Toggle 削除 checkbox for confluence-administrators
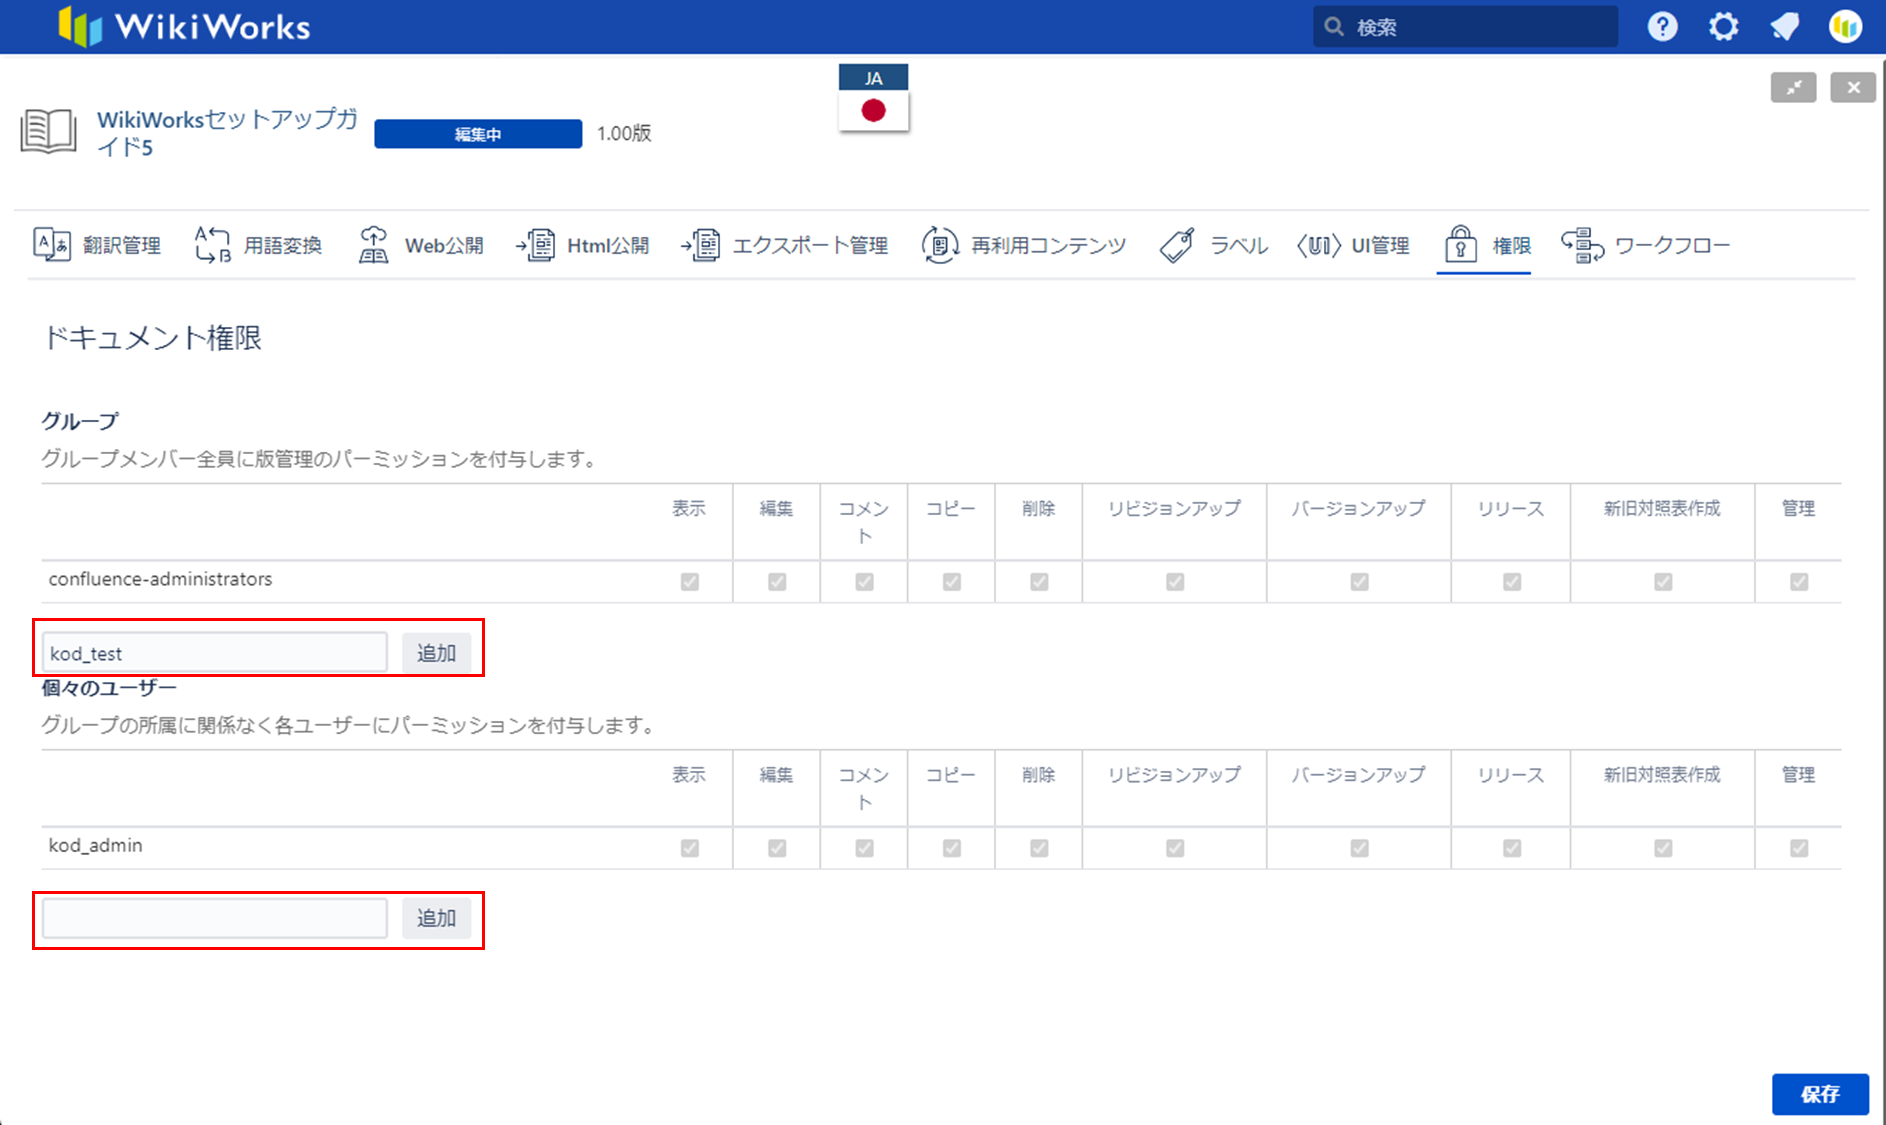Screen dimensions: 1886x1125 1039,582
